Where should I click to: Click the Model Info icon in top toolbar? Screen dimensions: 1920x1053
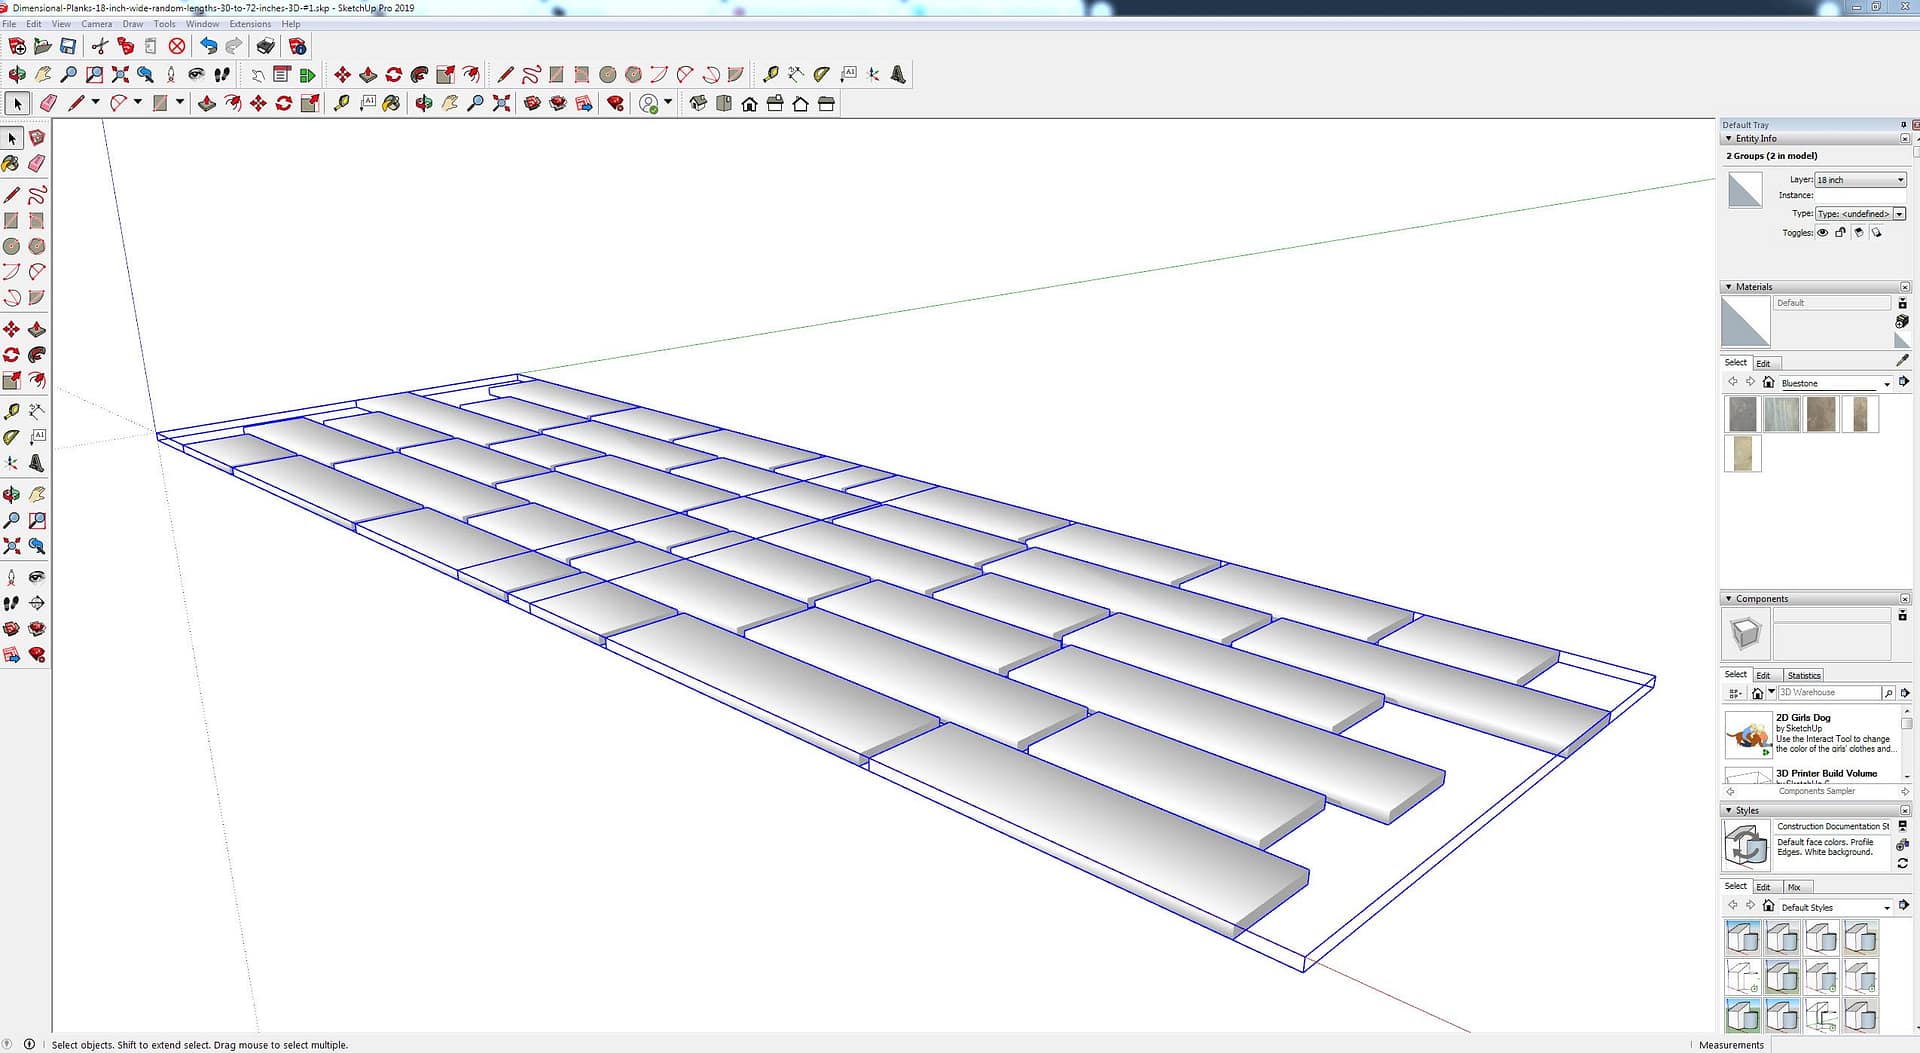click(297, 46)
